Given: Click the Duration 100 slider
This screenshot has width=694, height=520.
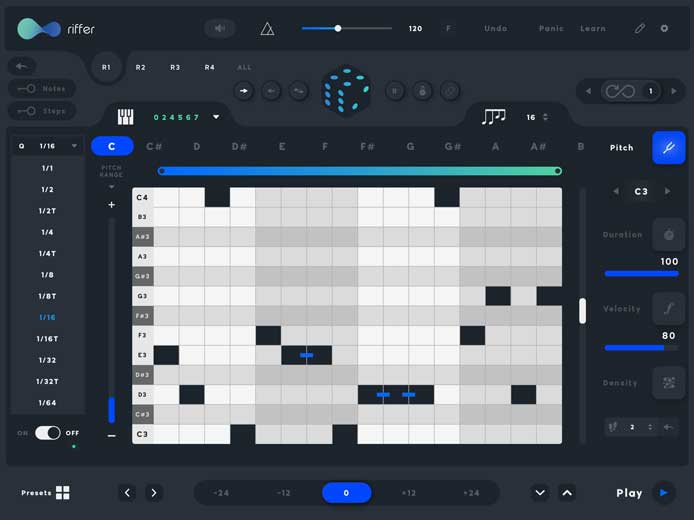Looking at the screenshot, I should coord(642,274).
